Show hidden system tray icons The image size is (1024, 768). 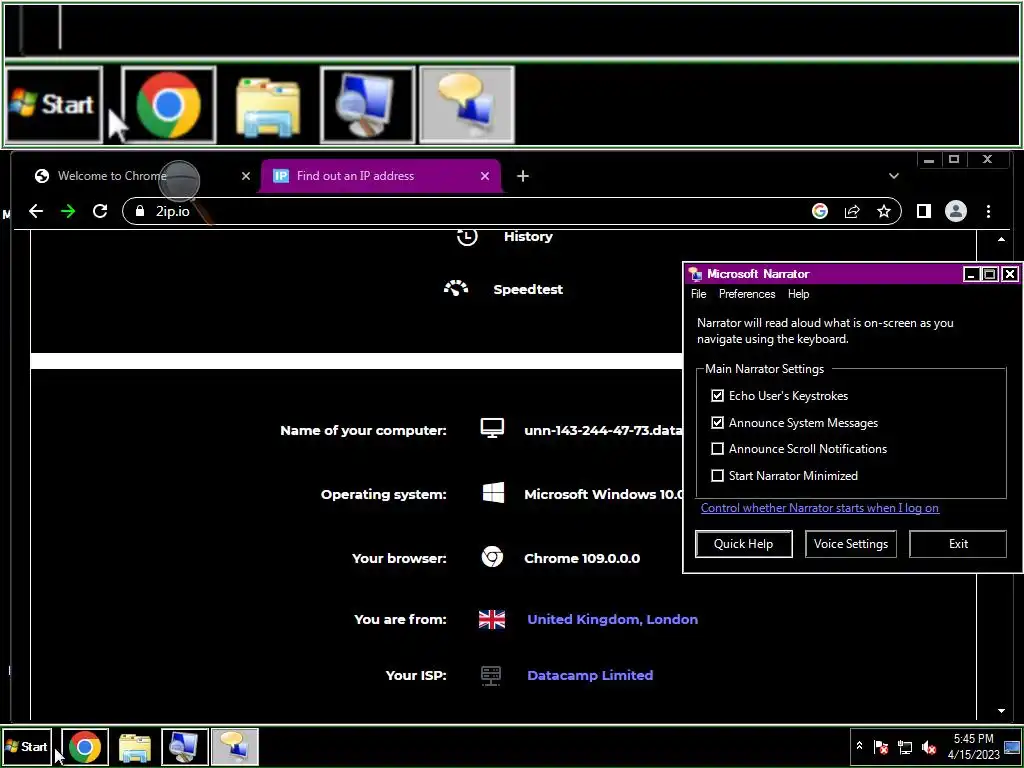tap(859, 746)
